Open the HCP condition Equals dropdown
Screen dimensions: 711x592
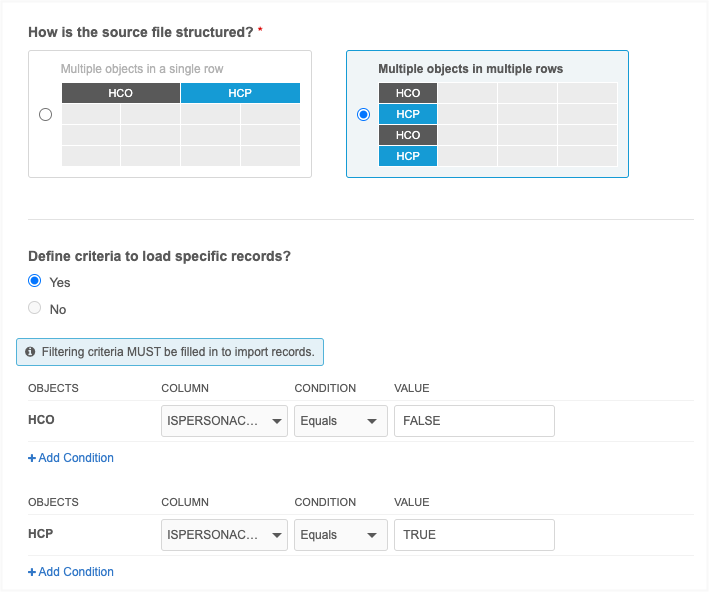(341, 535)
